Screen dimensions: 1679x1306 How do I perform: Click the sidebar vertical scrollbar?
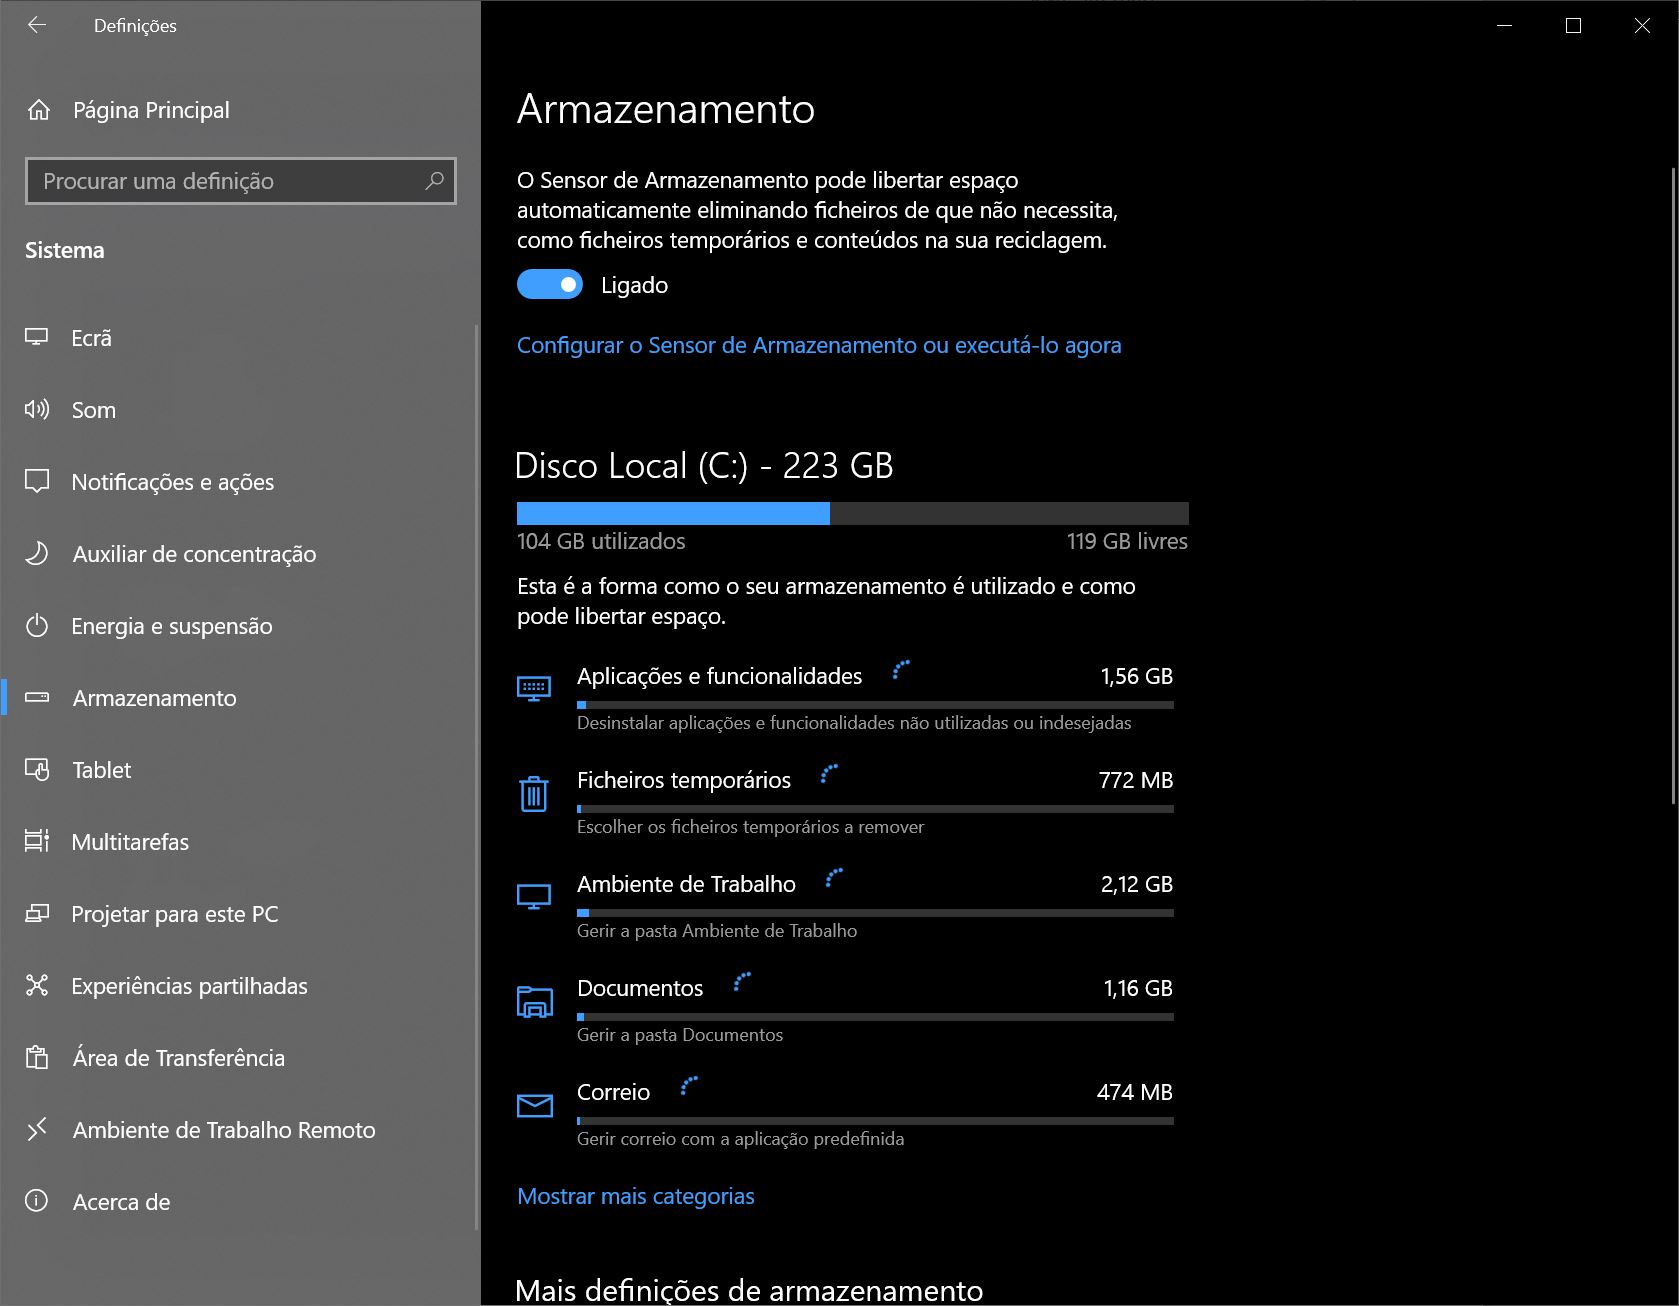click(x=477, y=775)
